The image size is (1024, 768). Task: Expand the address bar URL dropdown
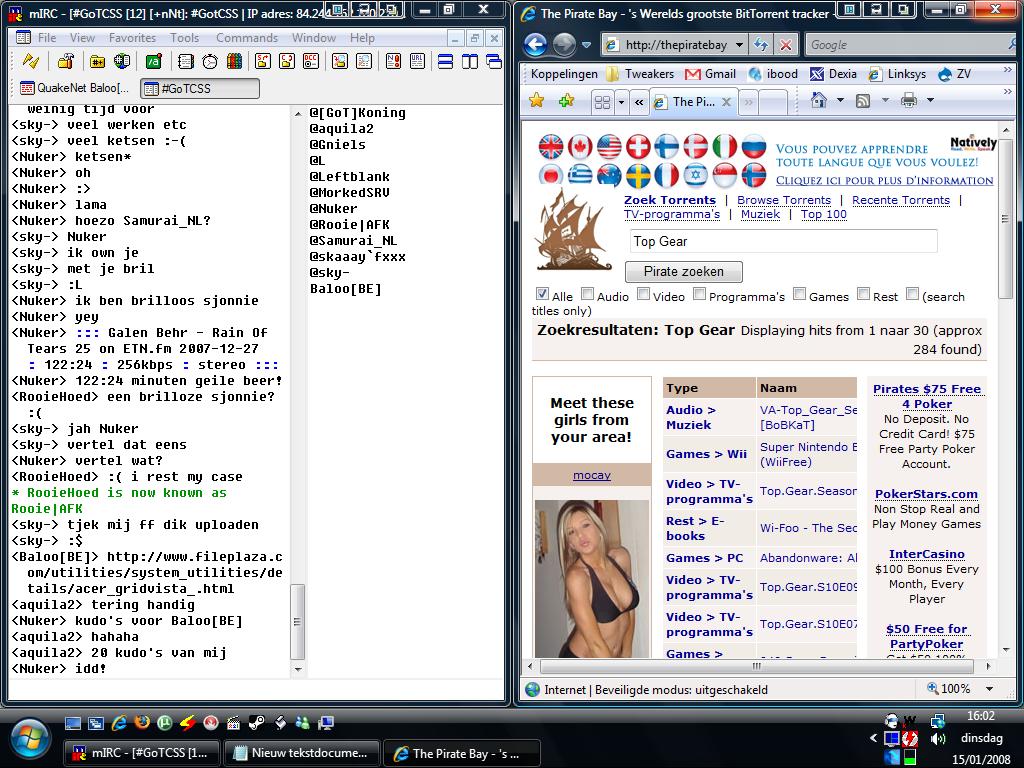739,45
